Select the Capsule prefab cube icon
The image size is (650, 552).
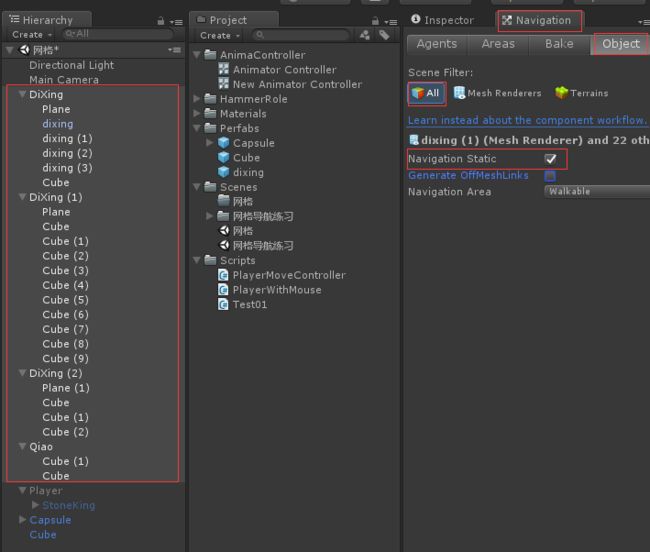coord(223,143)
